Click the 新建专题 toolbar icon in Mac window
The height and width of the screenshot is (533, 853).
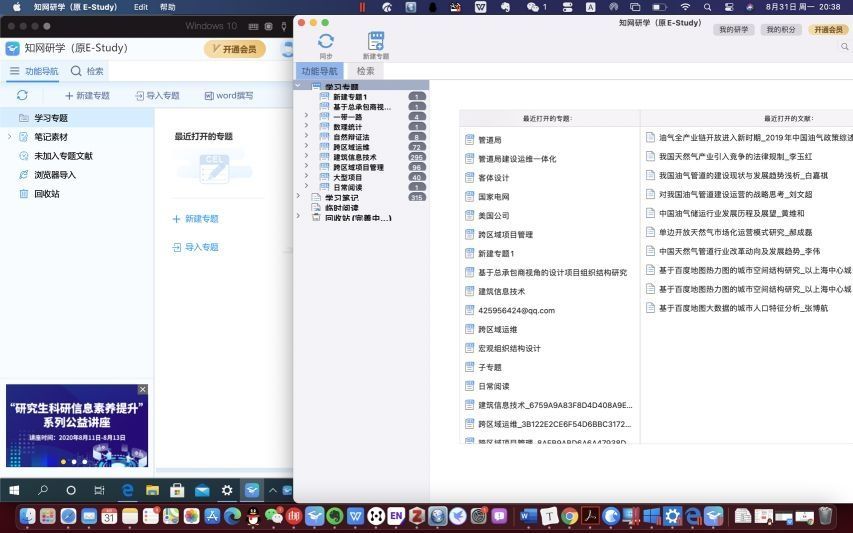point(376,41)
